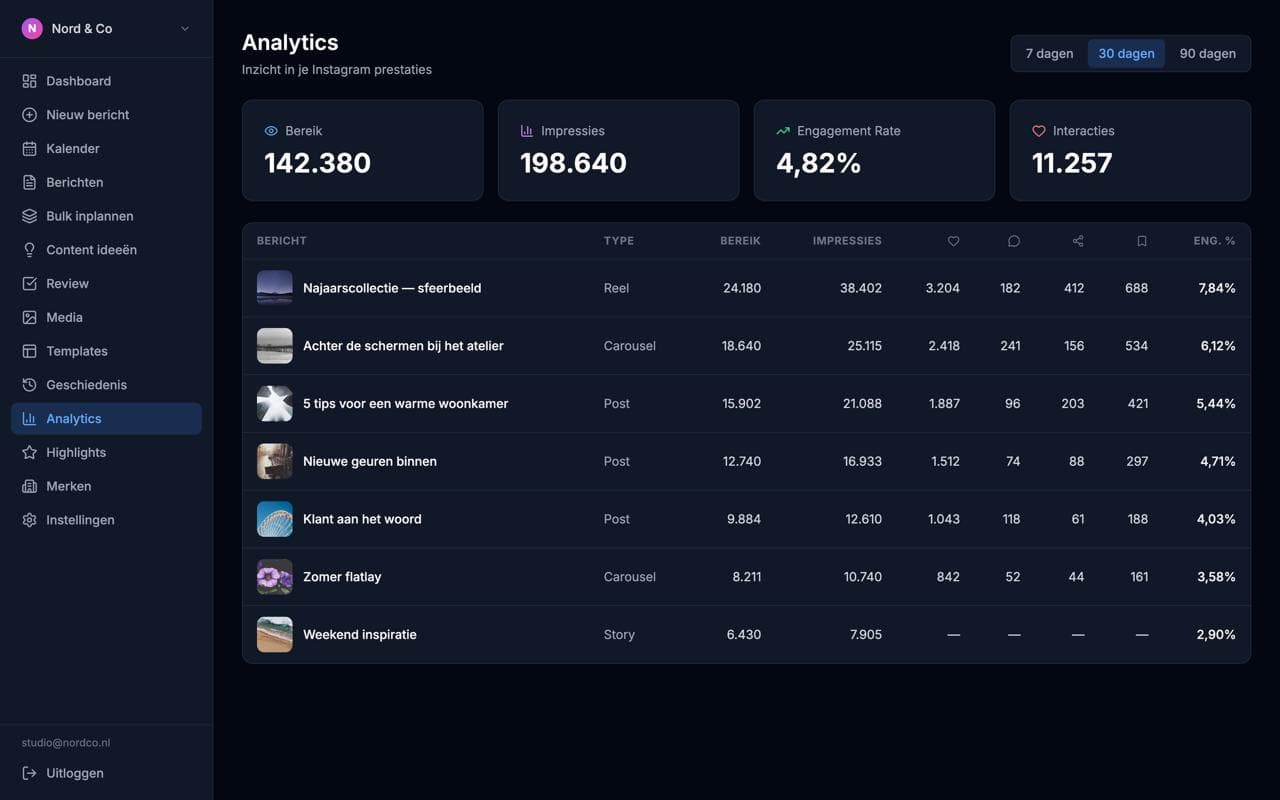The width and height of the screenshot is (1280, 800).
Task: Click the Uitloggen logout arrow icon
Action: (x=29, y=773)
